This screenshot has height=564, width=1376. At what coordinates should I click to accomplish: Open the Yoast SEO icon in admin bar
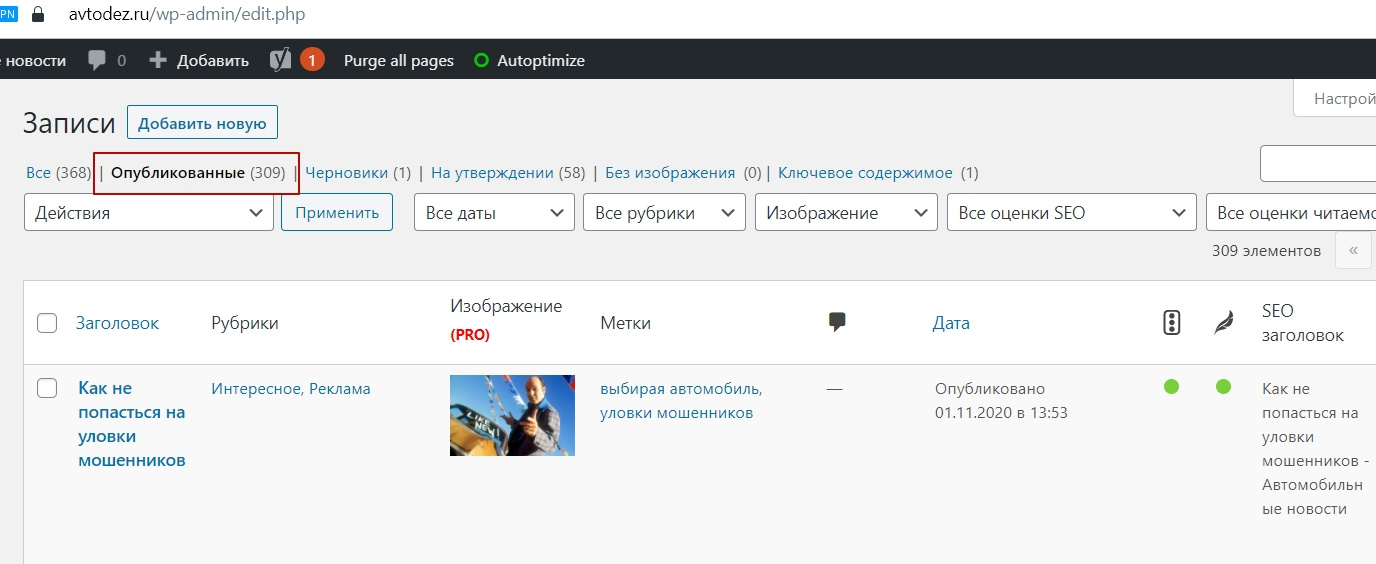[280, 60]
